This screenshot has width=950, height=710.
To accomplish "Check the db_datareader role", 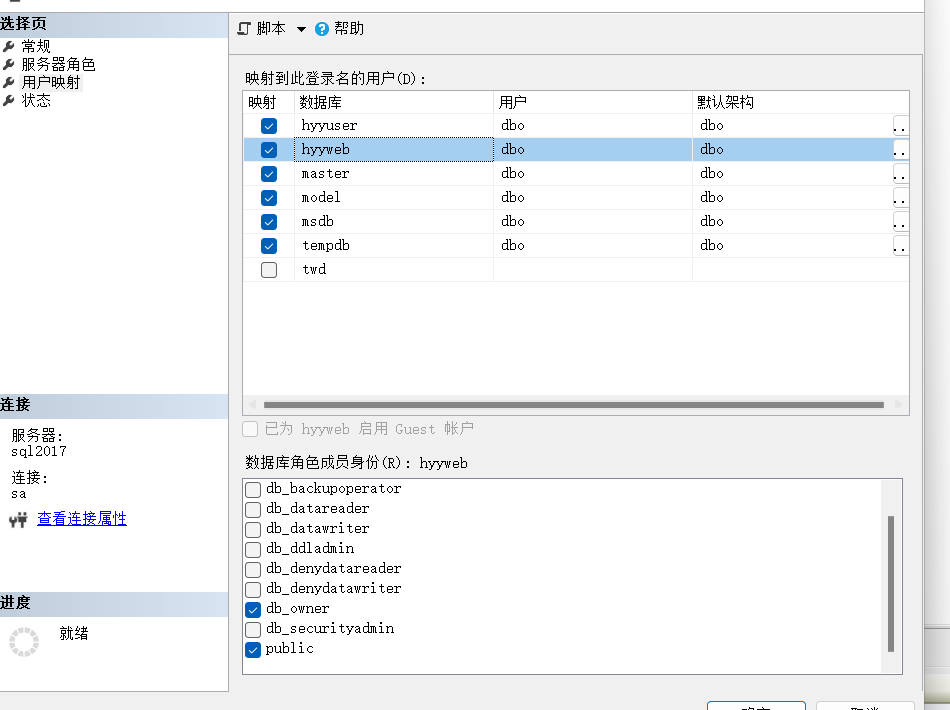I will [253, 509].
